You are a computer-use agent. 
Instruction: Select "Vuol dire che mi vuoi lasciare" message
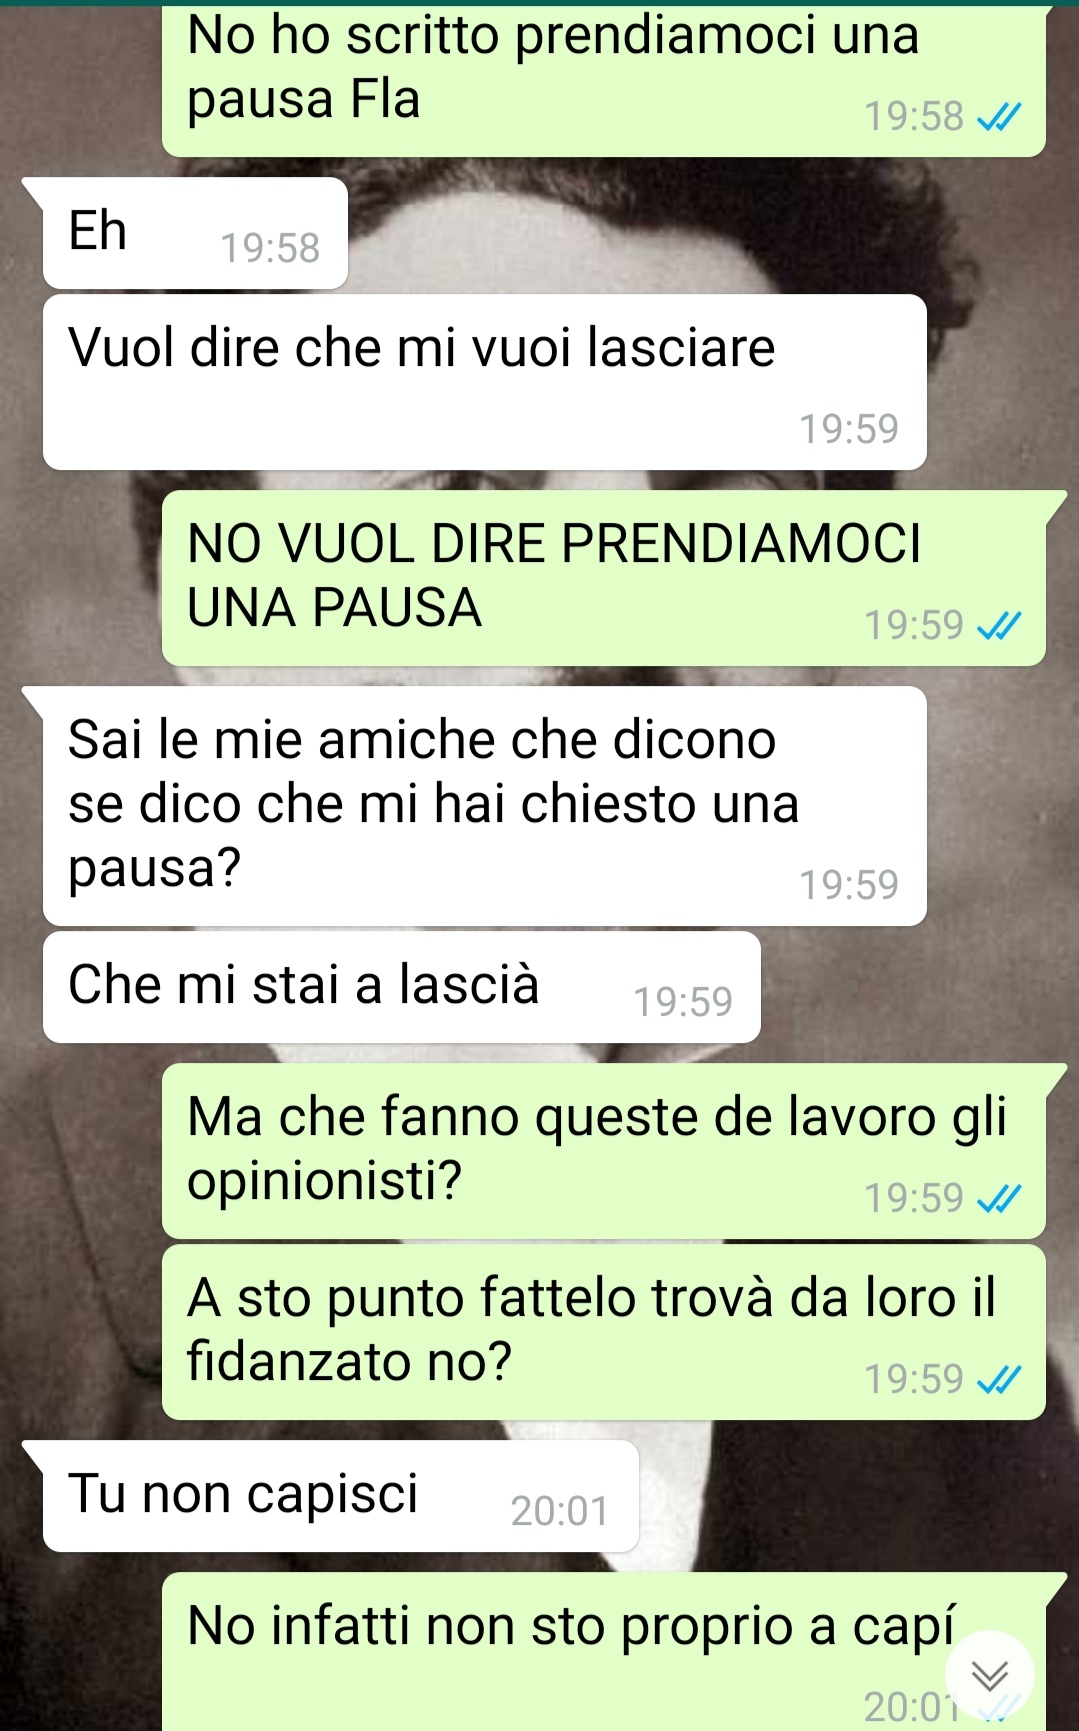tap(484, 382)
